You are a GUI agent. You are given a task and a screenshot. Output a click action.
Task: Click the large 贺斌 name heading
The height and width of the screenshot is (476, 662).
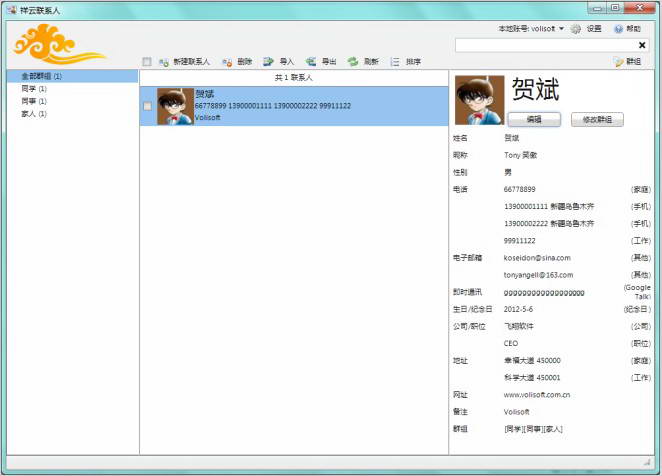[x=535, y=89]
